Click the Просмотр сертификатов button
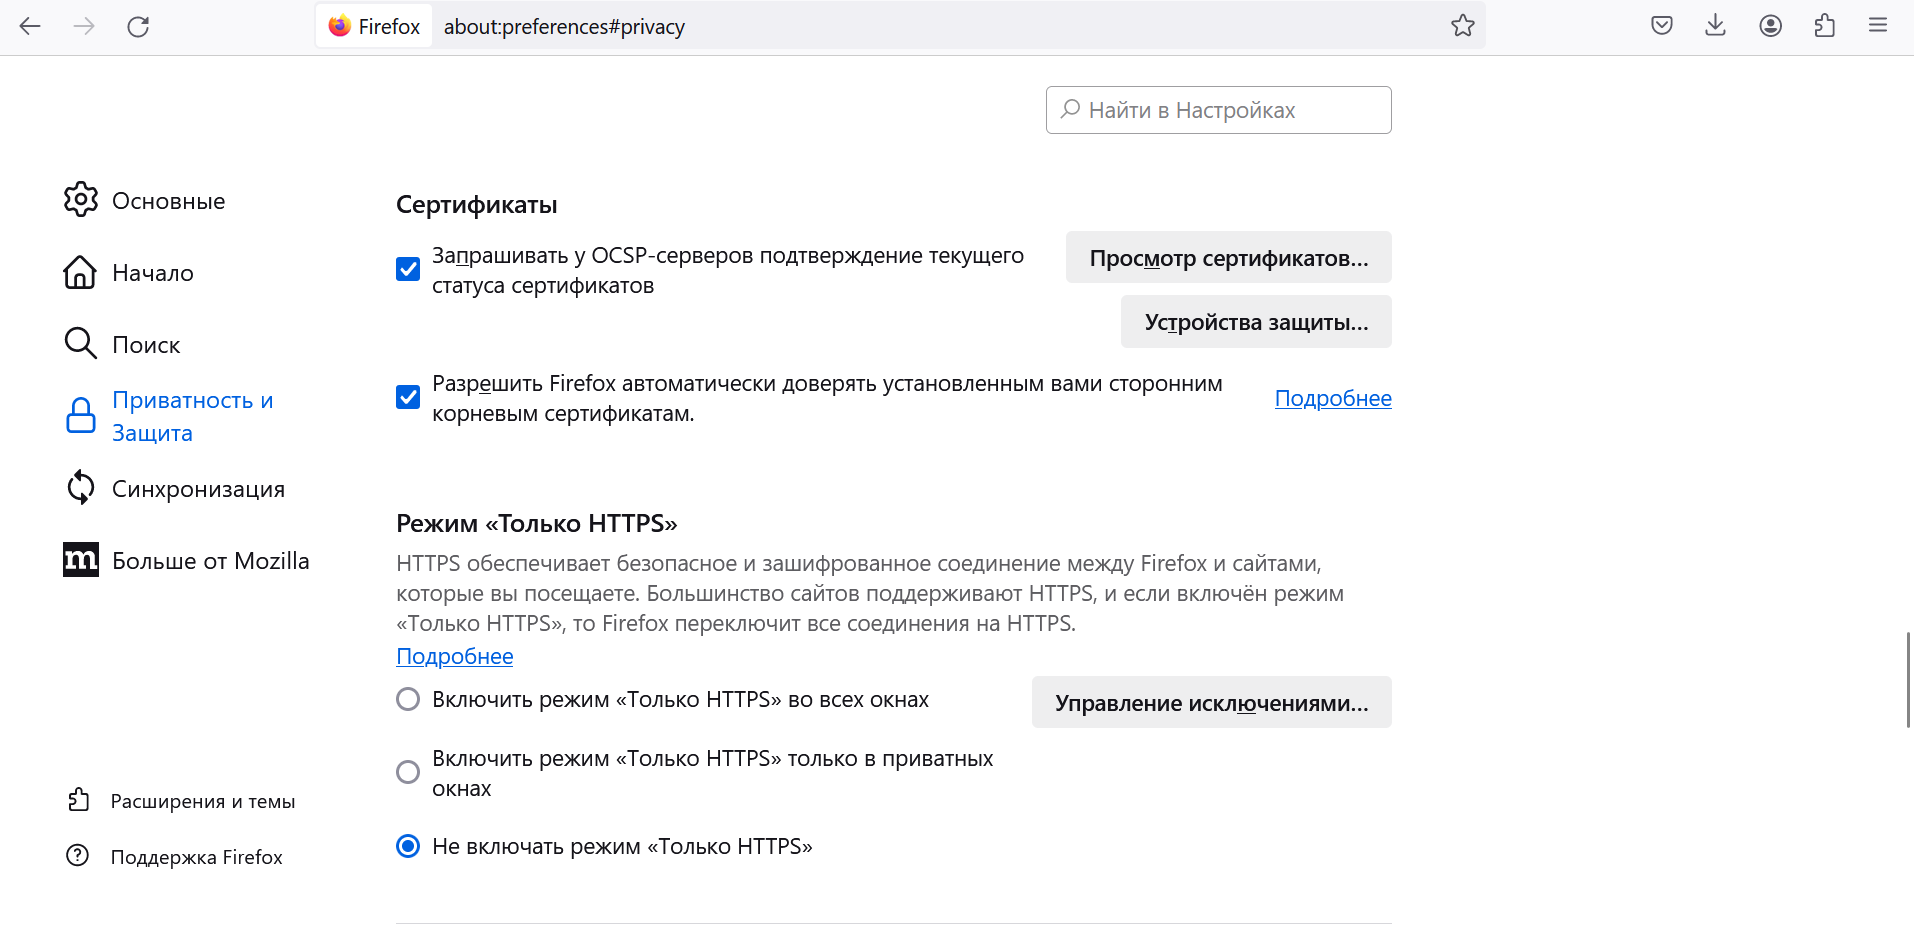 1228,258
